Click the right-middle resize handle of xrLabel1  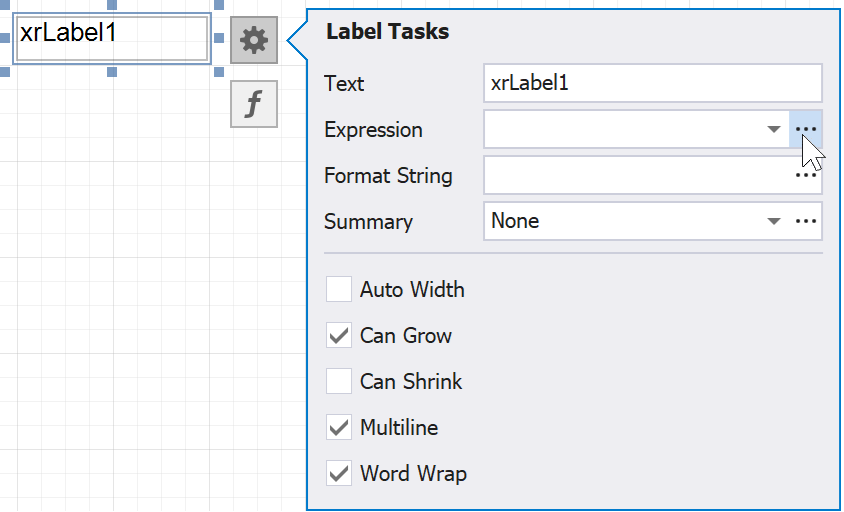[217, 40]
